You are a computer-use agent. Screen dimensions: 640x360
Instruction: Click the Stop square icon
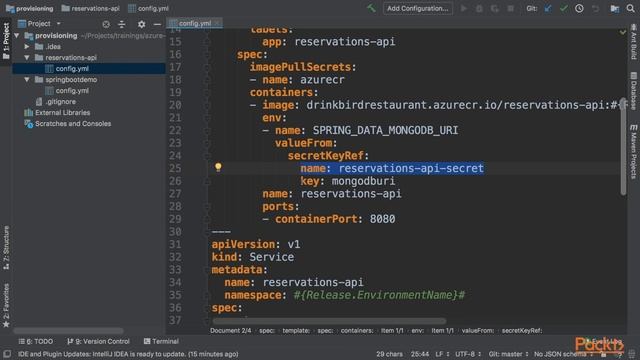pos(510,8)
